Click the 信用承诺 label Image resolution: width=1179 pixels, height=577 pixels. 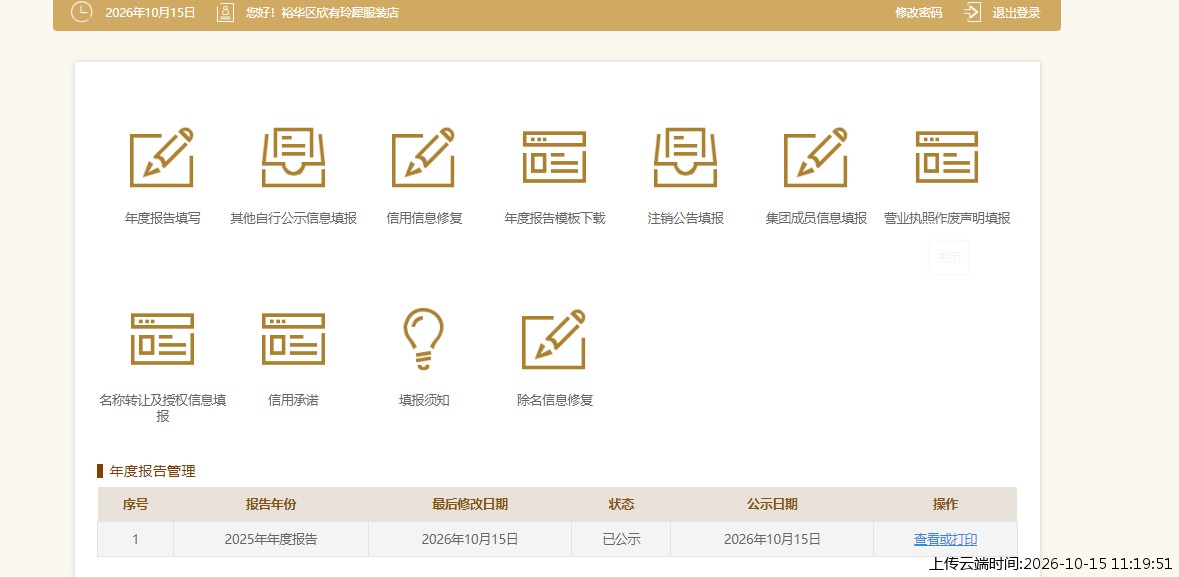(x=293, y=400)
